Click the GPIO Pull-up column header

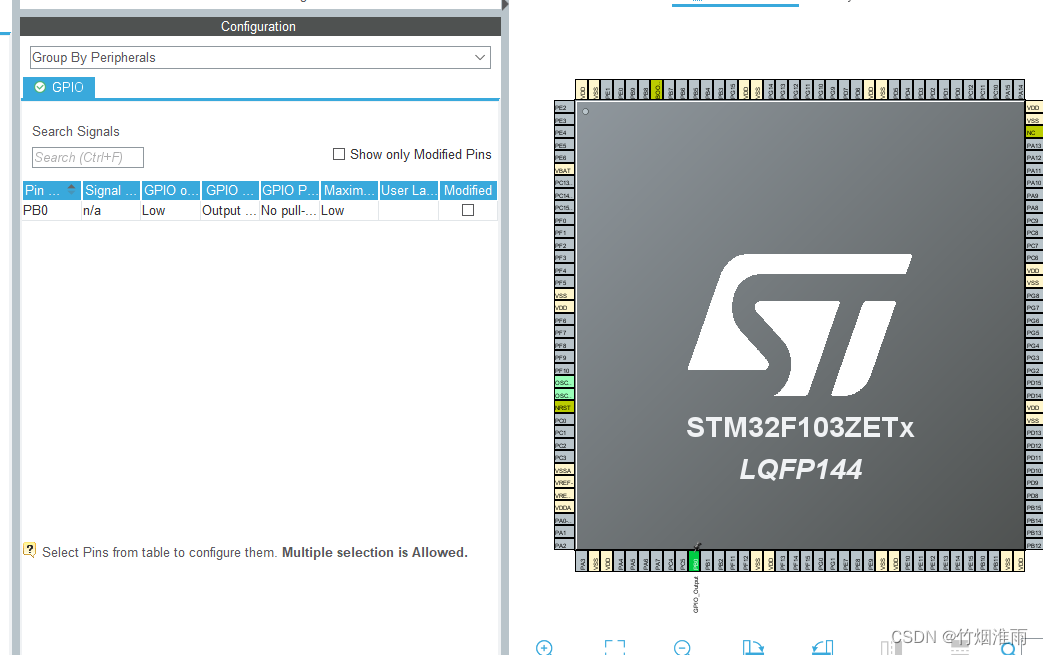click(x=290, y=190)
